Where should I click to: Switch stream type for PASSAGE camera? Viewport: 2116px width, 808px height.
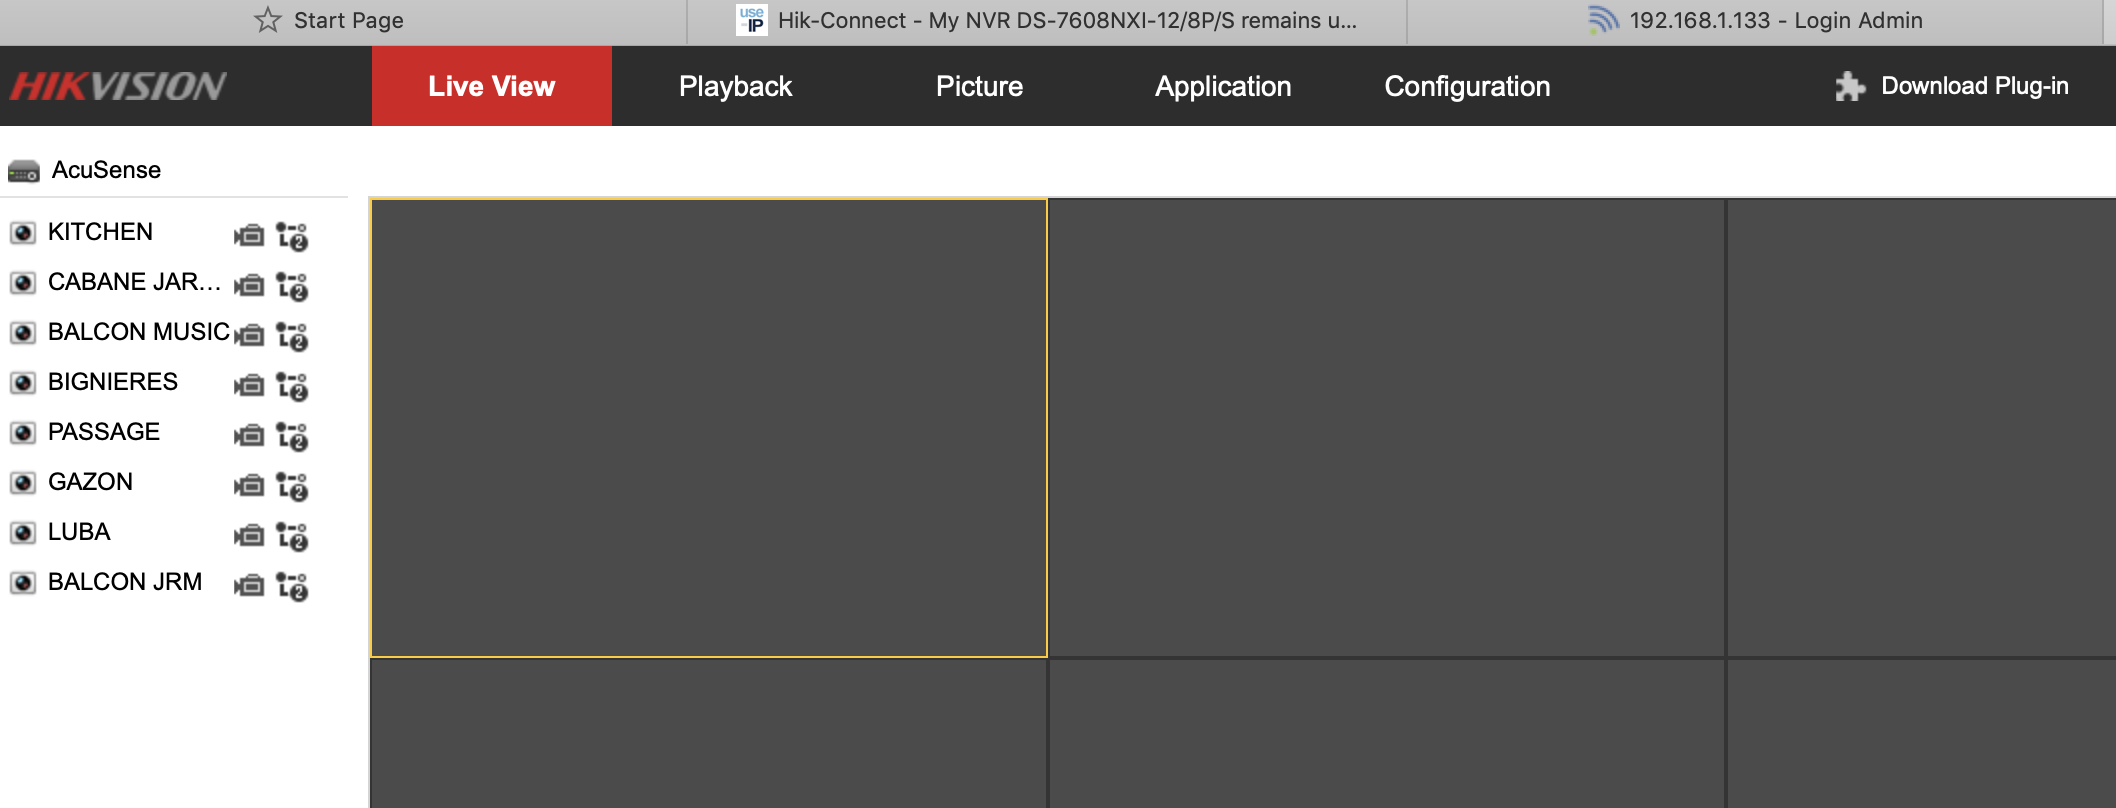292,436
